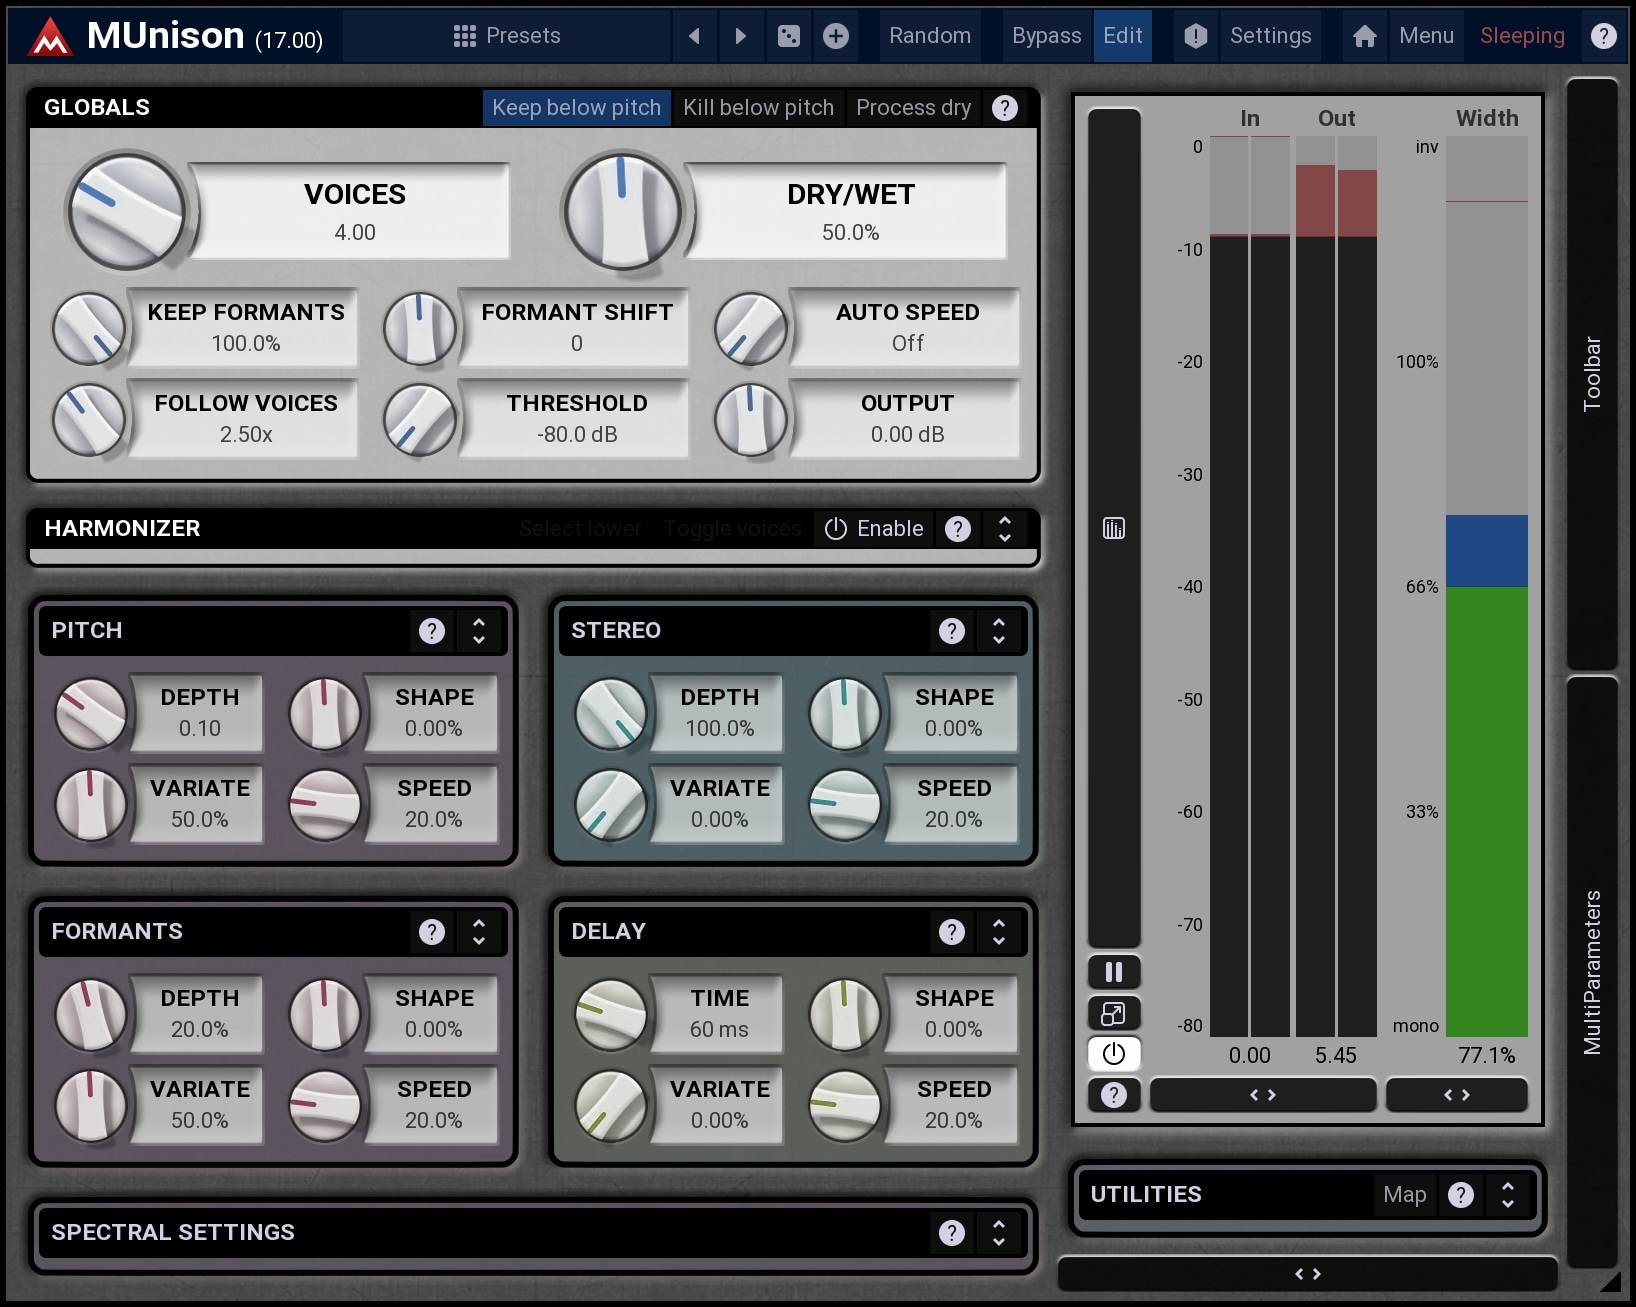Click the Width meter arrows button
1636x1307 pixels.
1457,1095
